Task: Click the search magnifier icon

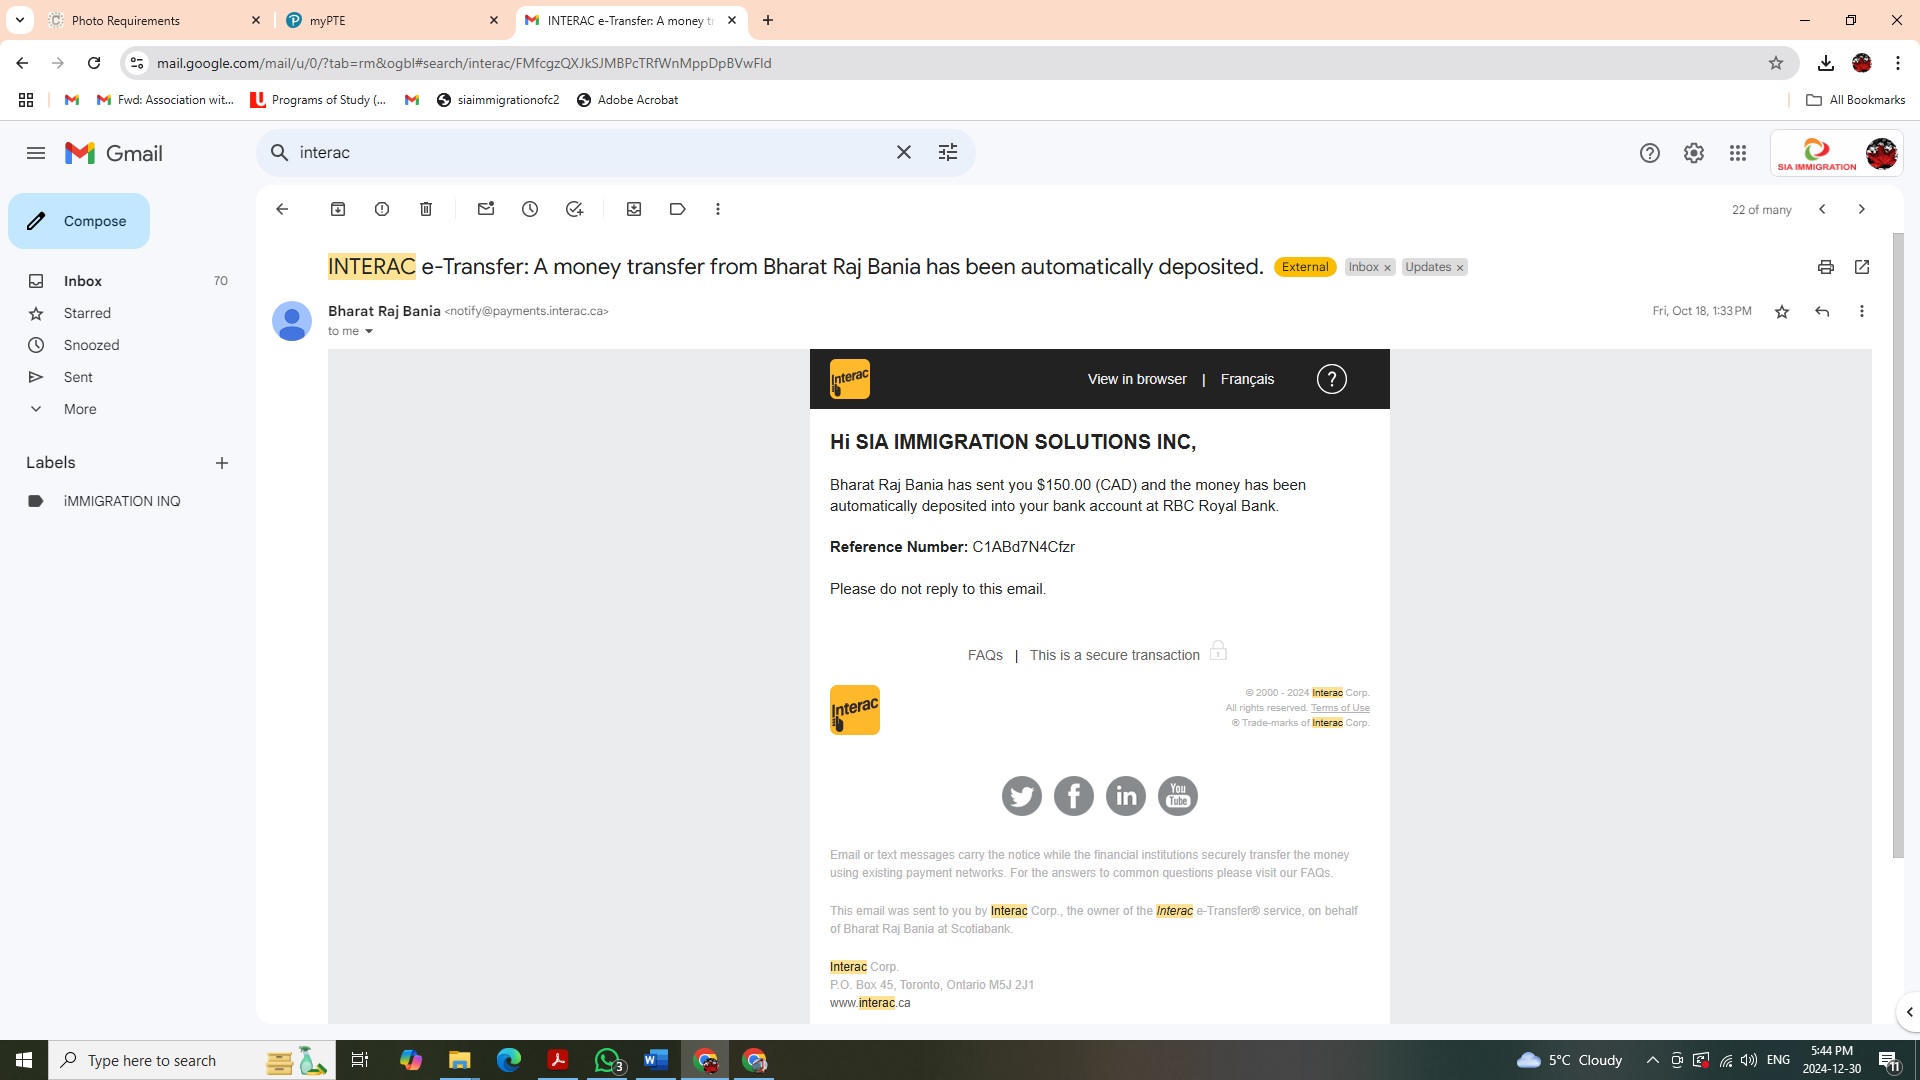Action: [280, 152]
